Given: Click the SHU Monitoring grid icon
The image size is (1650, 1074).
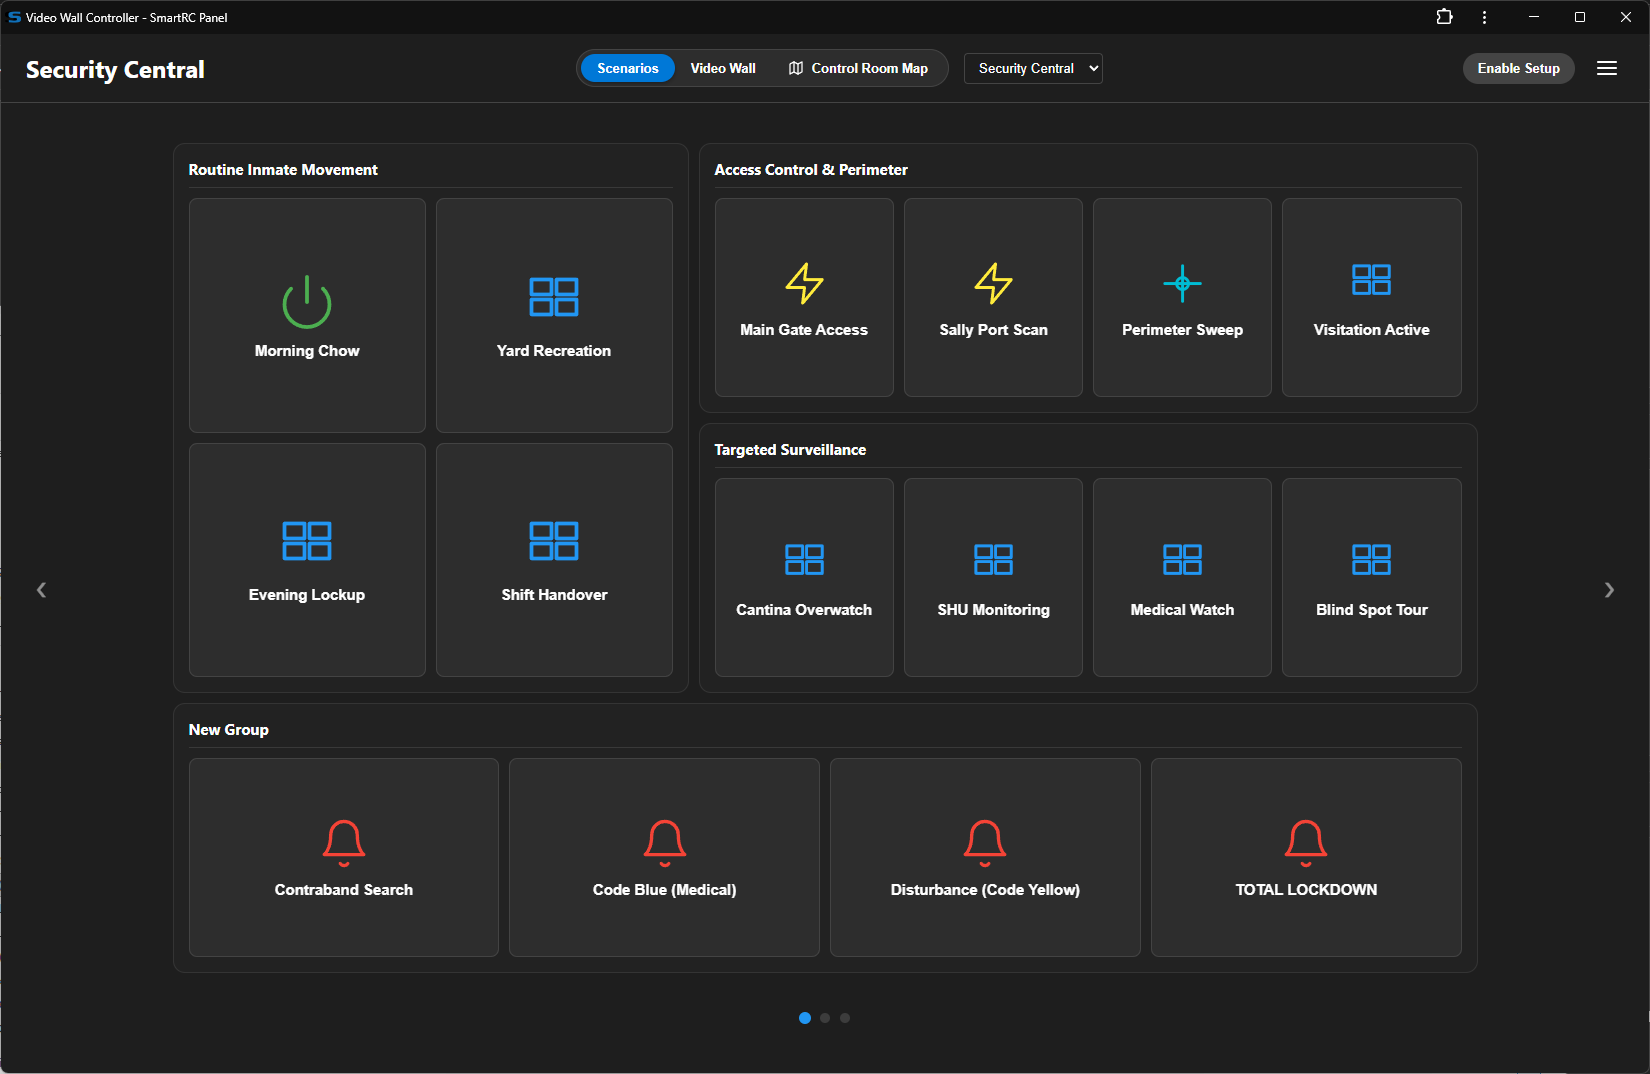Looking at the screenshot, I should [x=993, y=560].
